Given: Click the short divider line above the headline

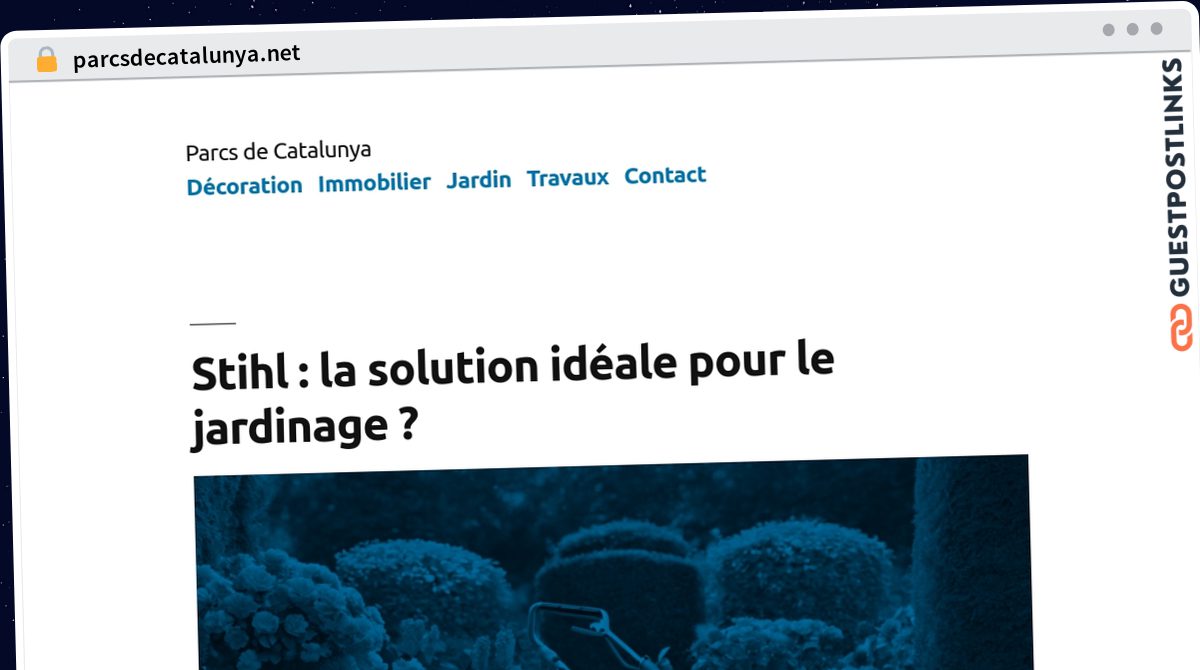Looking at the screenshot, I should pos(212,324).
